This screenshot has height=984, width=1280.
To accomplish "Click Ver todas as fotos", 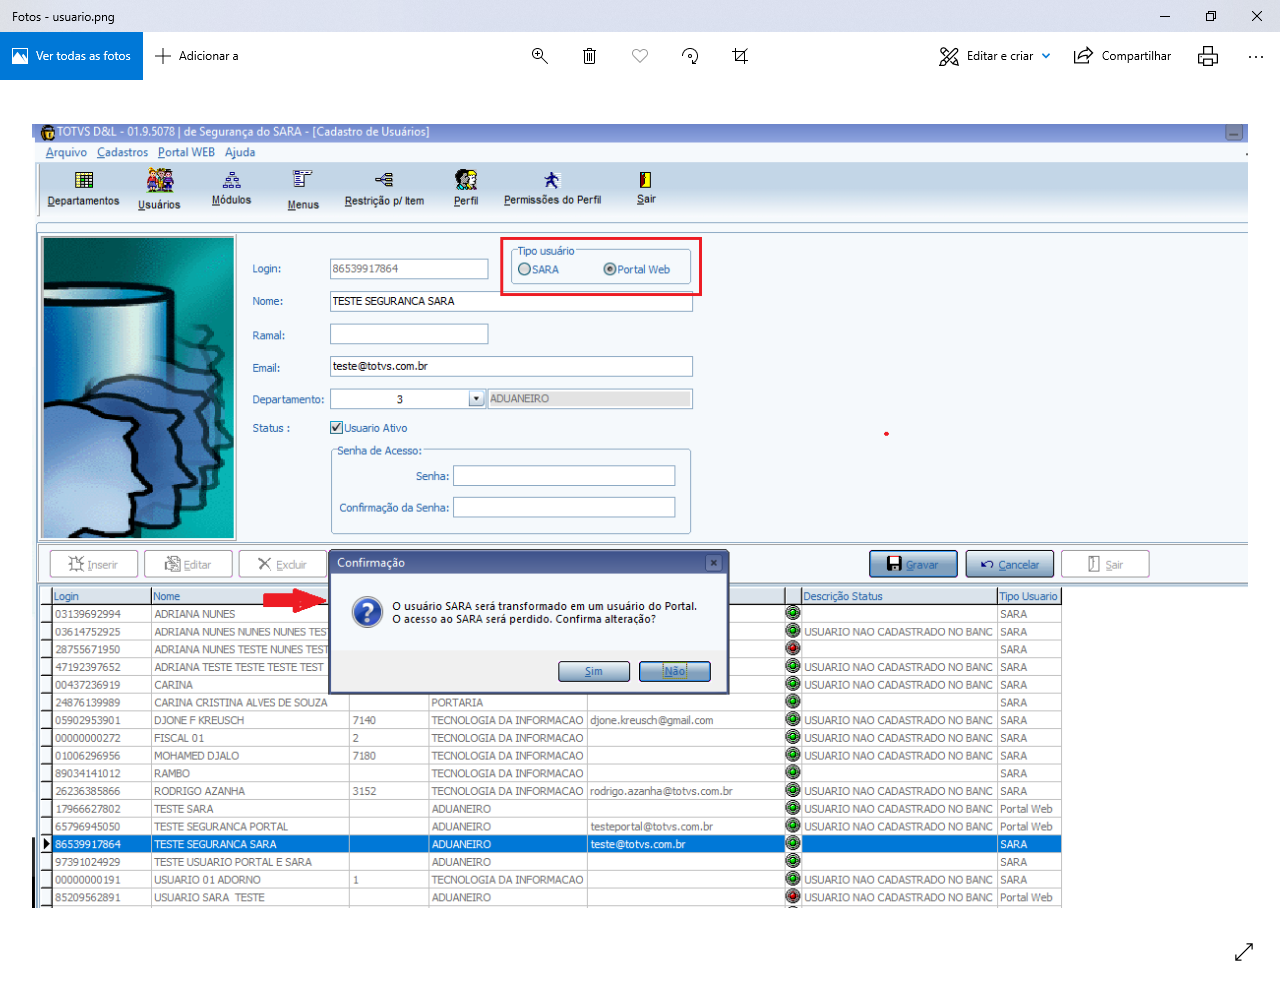I will (x=72, y=56).
